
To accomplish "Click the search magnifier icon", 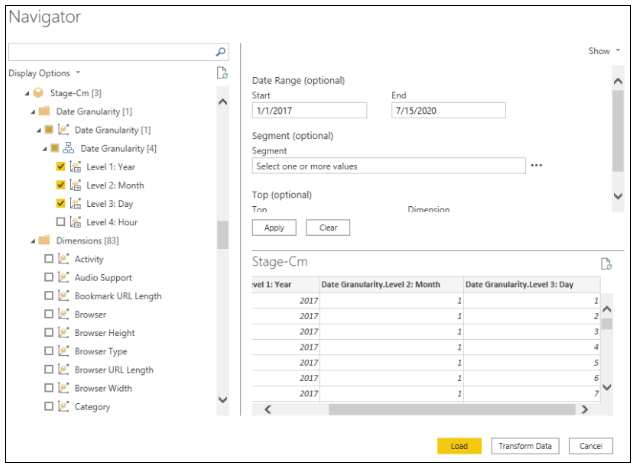I will point(221,51).
